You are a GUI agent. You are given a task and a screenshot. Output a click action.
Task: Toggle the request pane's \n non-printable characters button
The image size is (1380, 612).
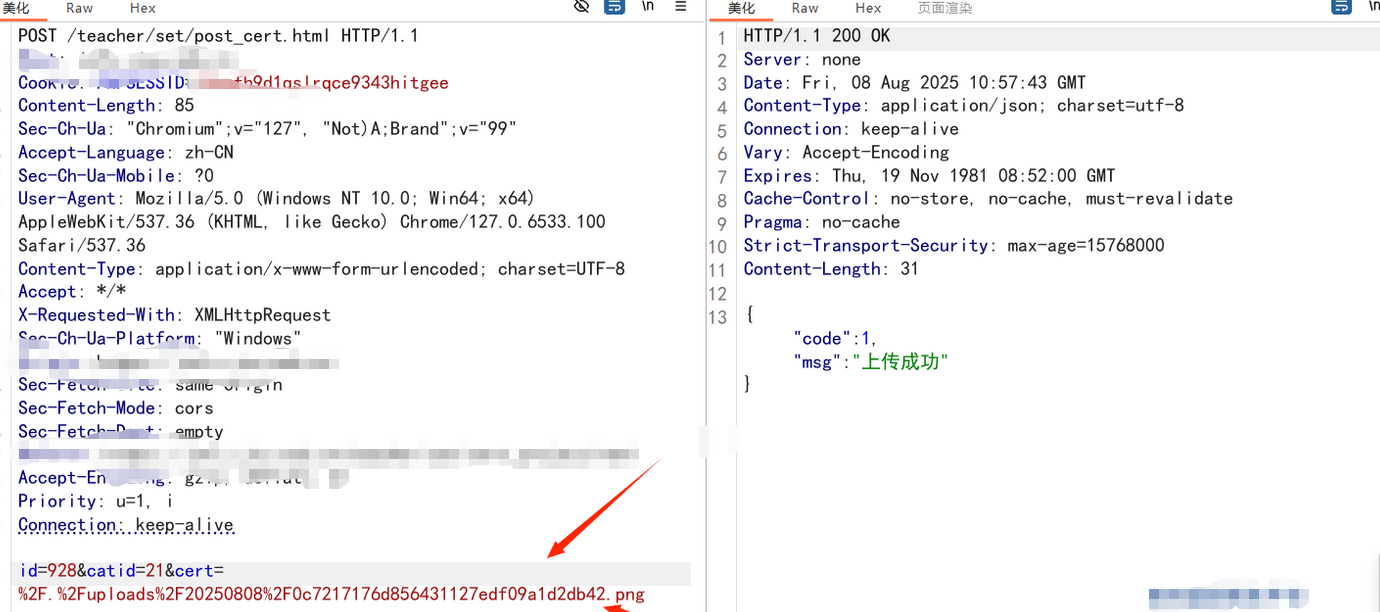point(648,7)
